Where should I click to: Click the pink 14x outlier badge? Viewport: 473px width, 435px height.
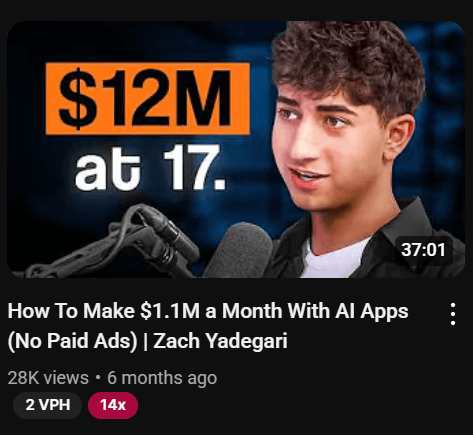[113, 405]
